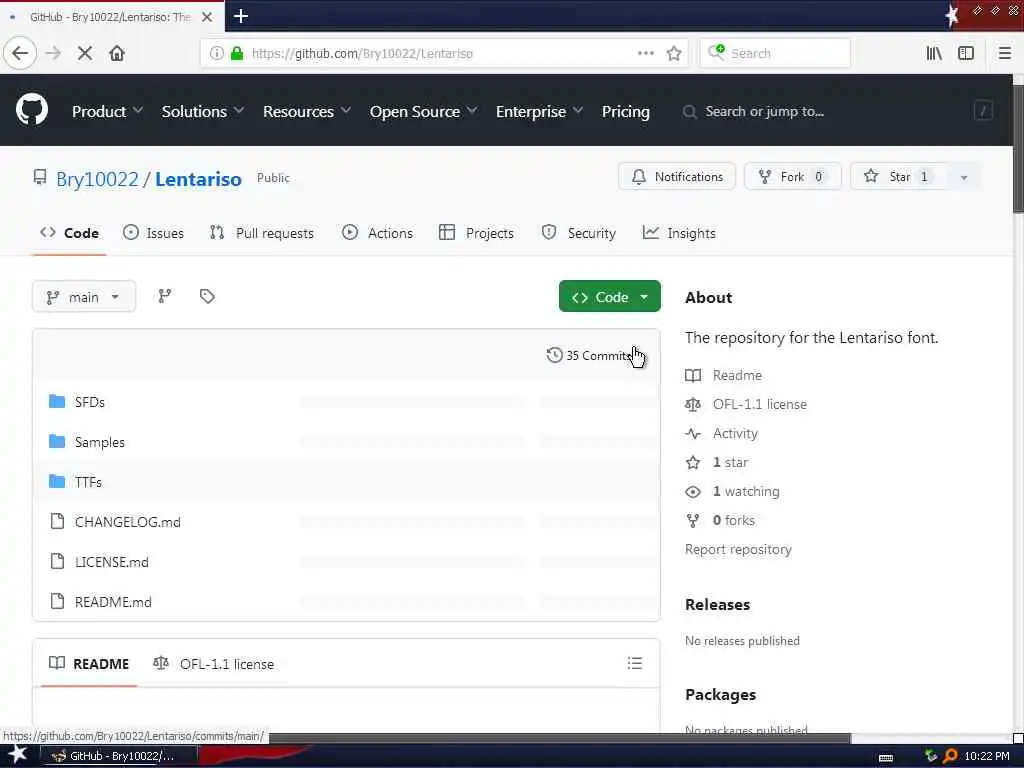Stop loading the page with X button
The width and height of the screenshot is (1024, 768).
(84, 53)
